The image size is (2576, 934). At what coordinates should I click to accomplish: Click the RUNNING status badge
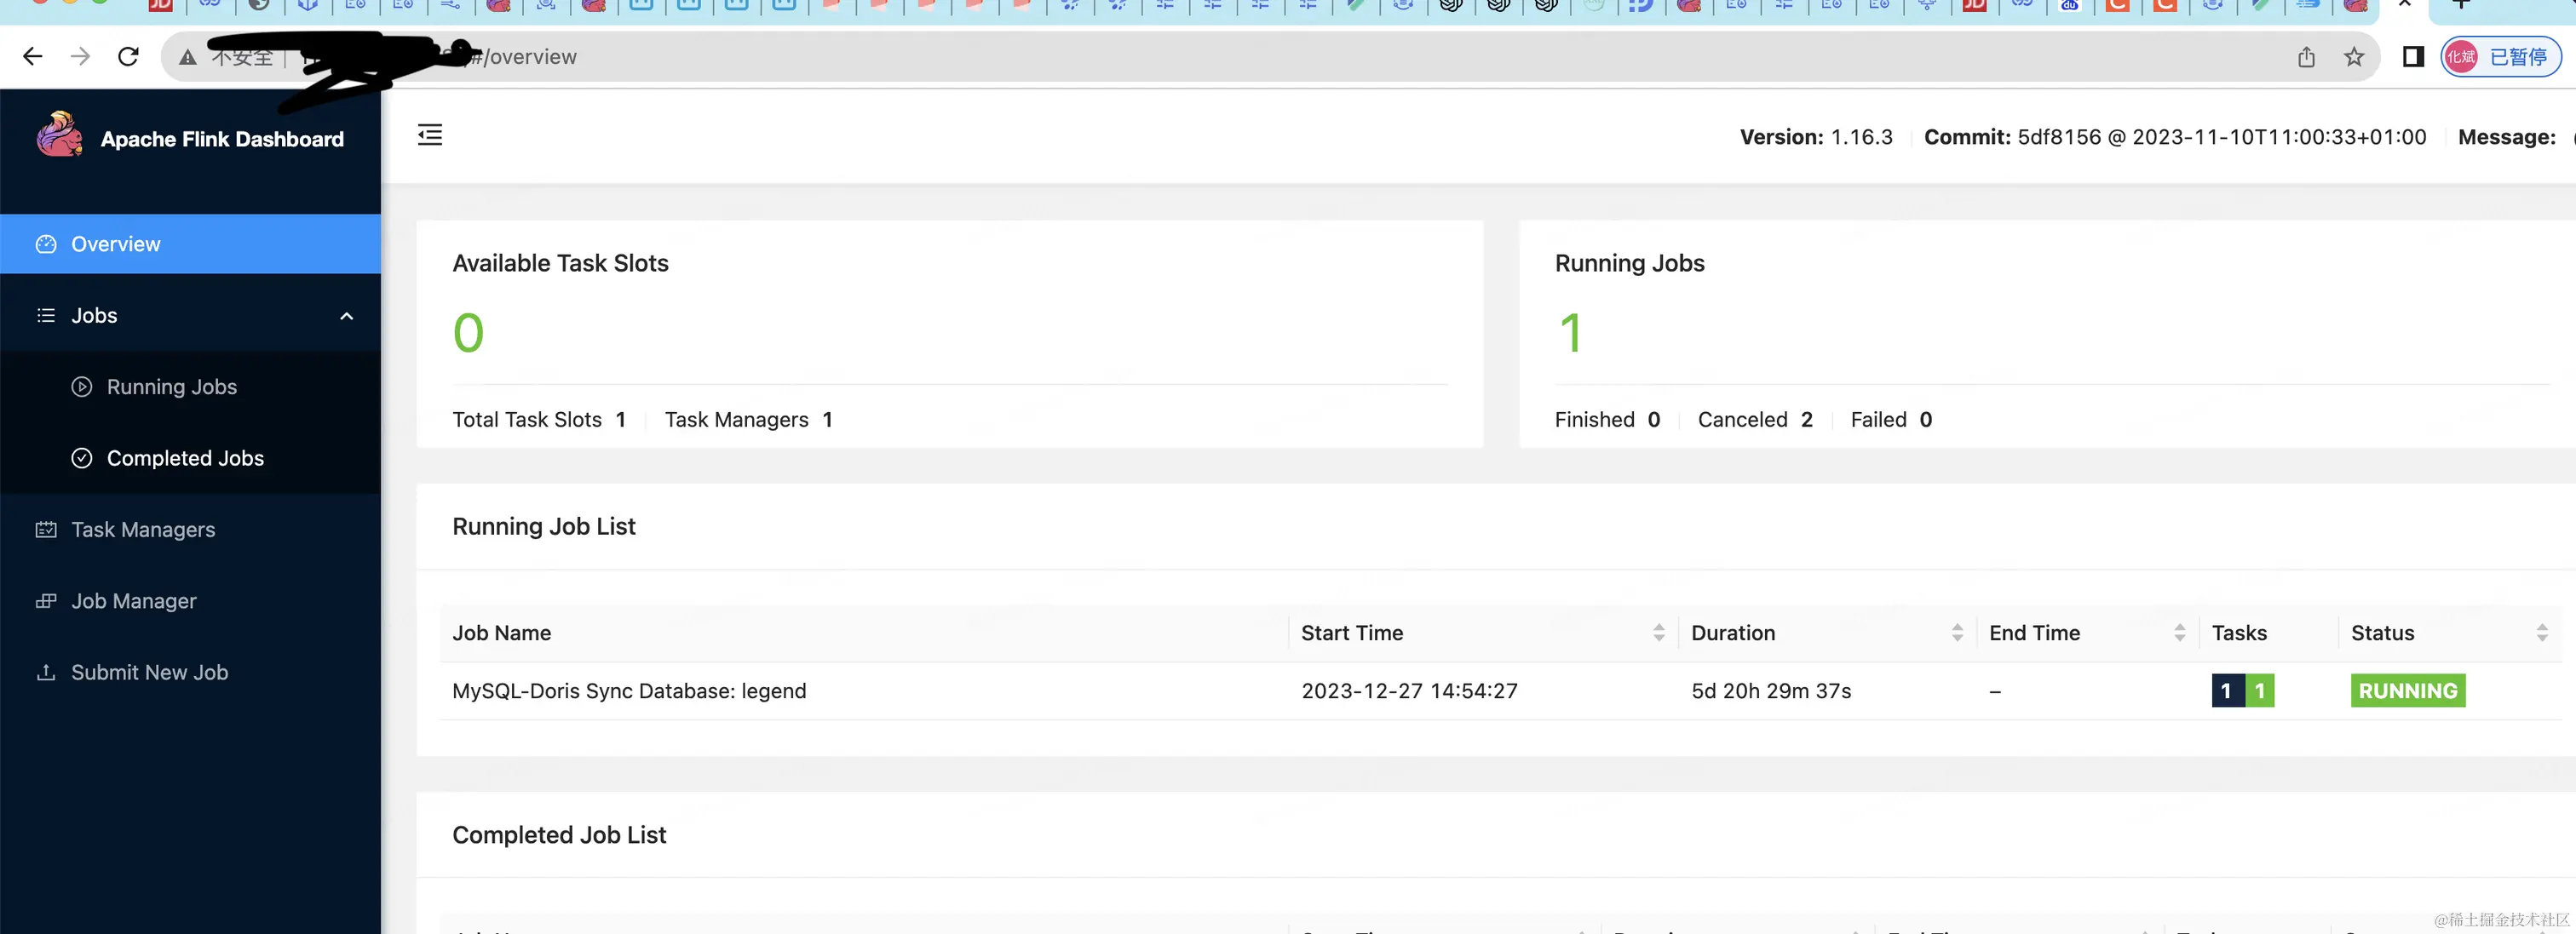point(2407,691)
